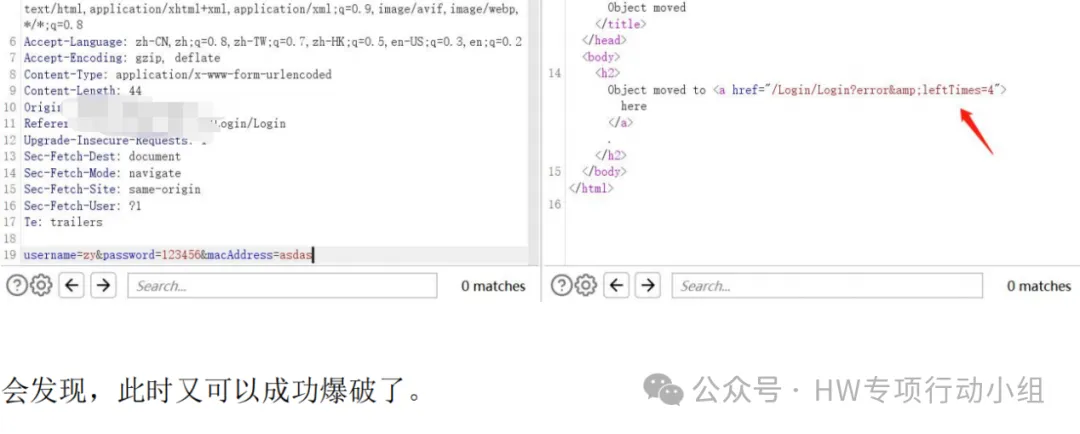1080x434 pixels.
Task: Click the request body line username=zy&password
Action: (x=168, y=255)
